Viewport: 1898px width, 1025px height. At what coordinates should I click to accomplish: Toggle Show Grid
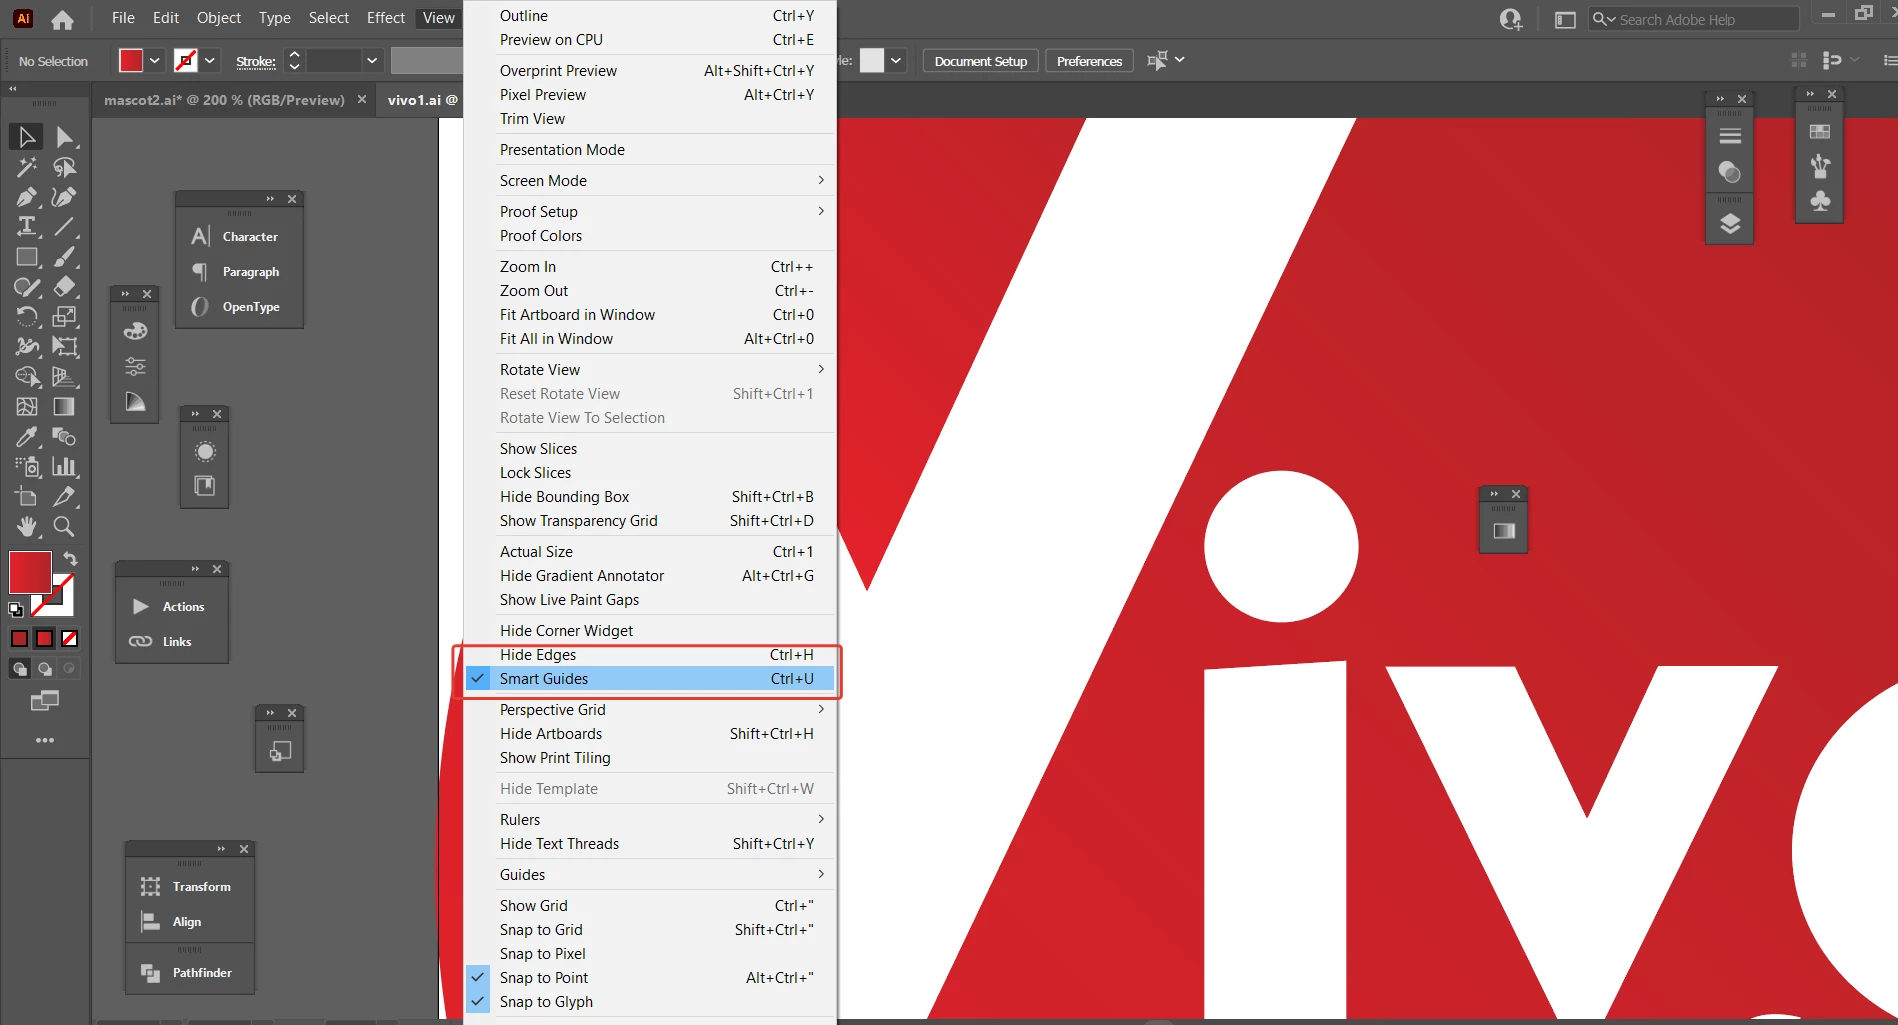click(651, 906)
